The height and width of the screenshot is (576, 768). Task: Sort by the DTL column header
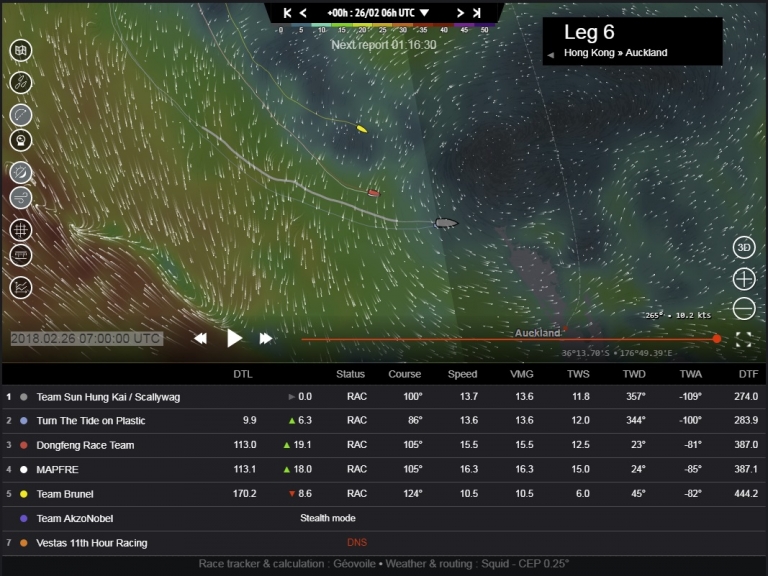click(242, 374)
